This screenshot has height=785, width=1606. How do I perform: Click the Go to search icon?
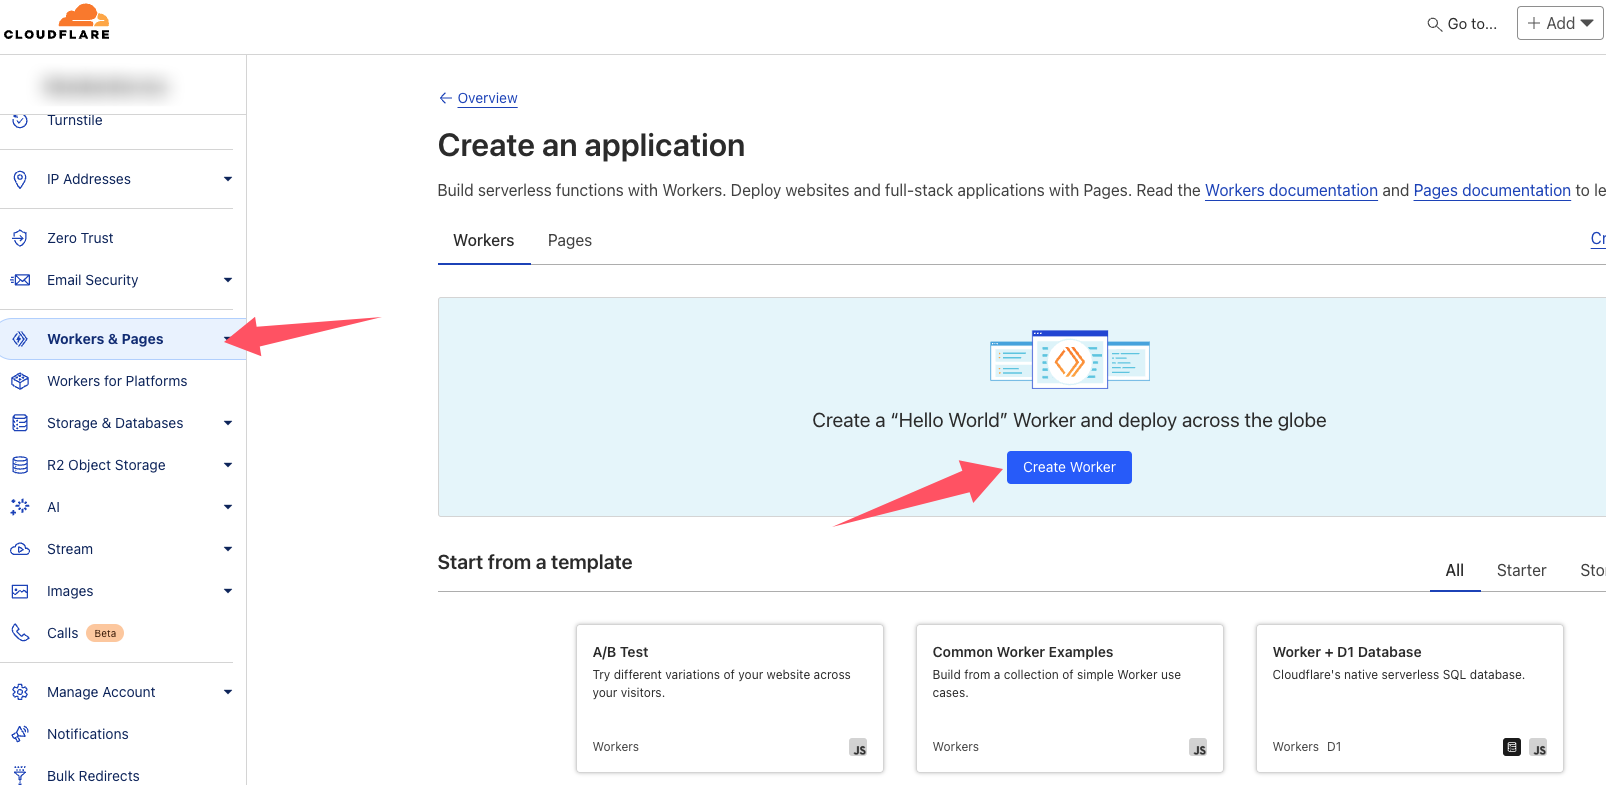tap(1434, 24)
